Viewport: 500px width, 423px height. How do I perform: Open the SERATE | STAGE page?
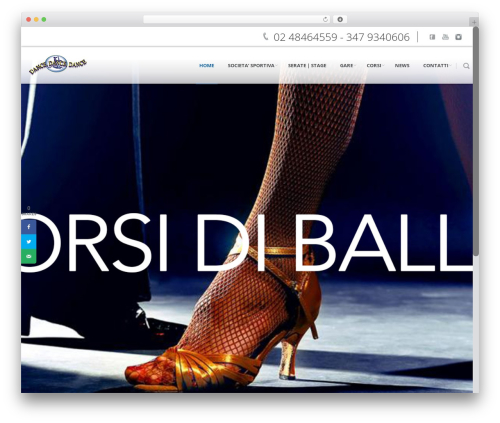307,66
